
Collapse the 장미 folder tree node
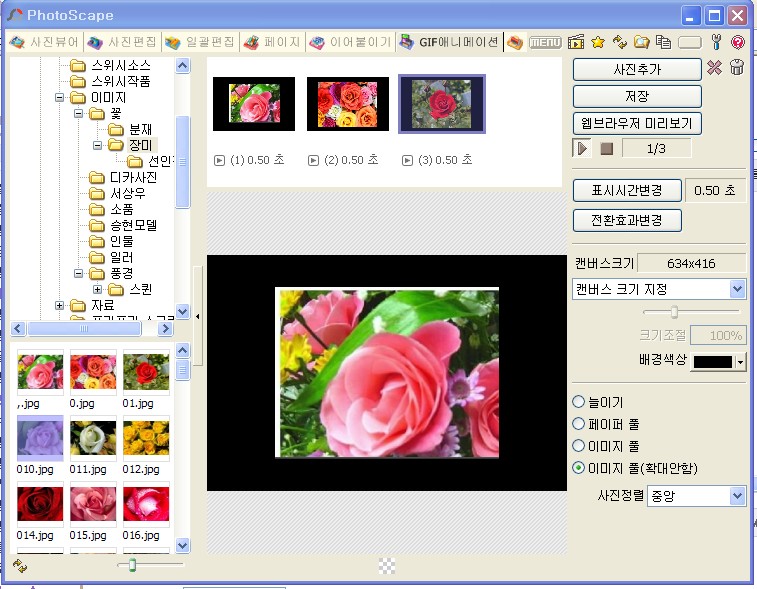pyautogui.click(x=98, y=145)
